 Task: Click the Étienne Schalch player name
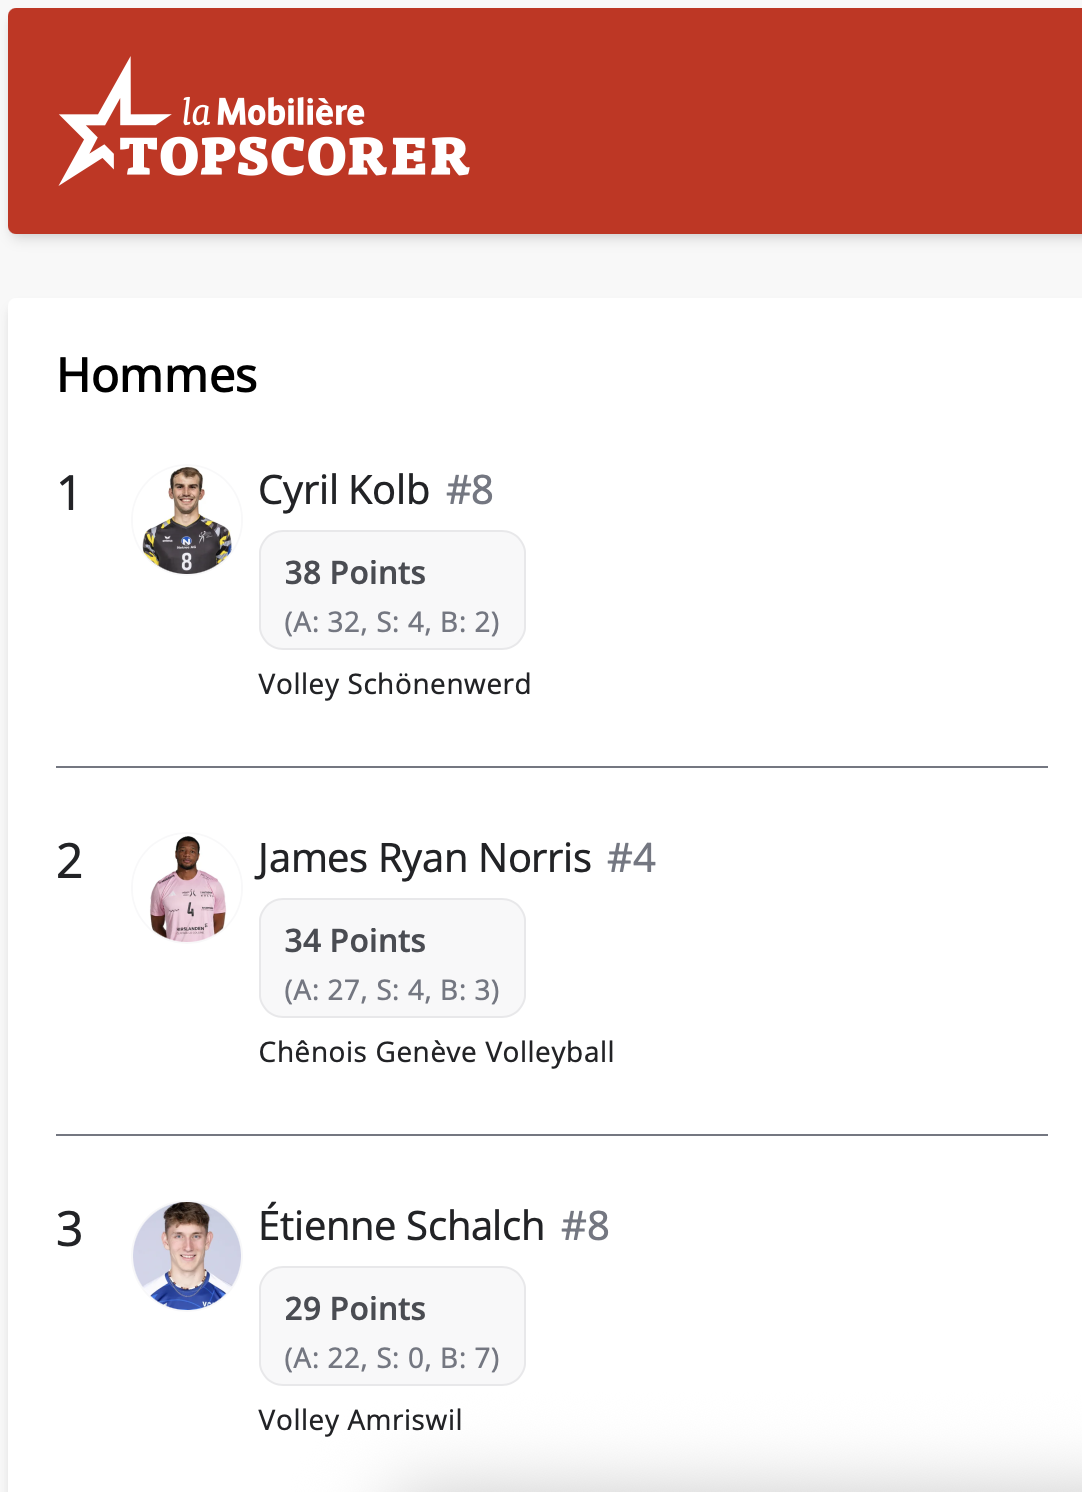[x=401, y=1226]
